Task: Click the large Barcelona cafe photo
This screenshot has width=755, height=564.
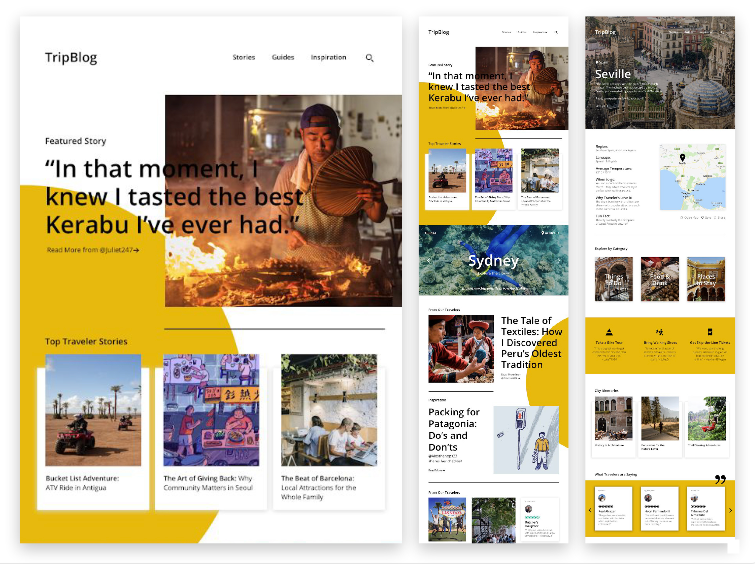Action: tap(329, 410)
